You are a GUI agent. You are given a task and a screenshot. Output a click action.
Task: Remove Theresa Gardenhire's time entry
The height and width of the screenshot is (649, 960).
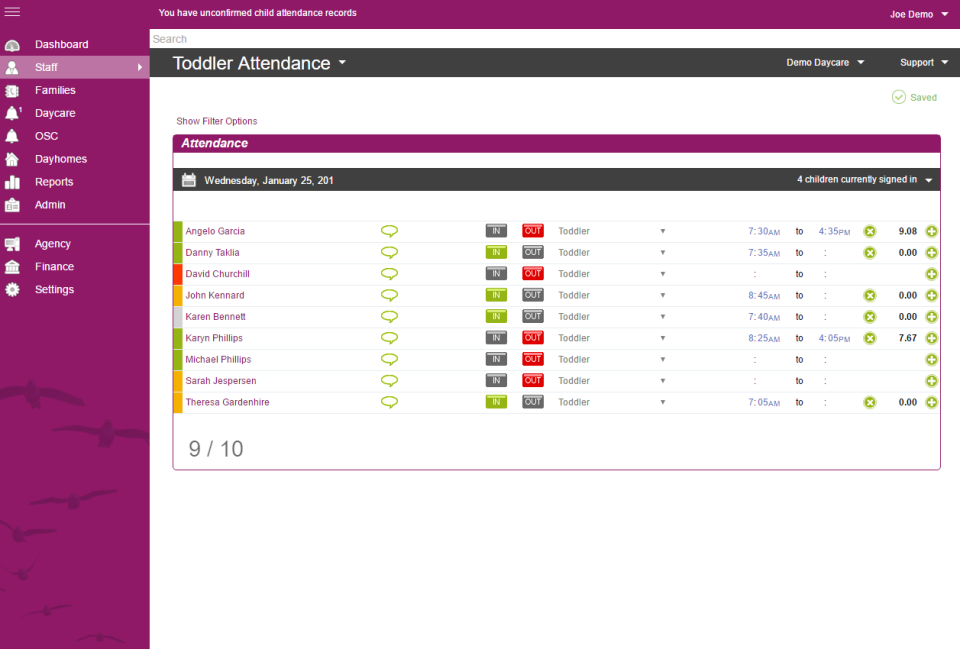[x=869, y=402]
